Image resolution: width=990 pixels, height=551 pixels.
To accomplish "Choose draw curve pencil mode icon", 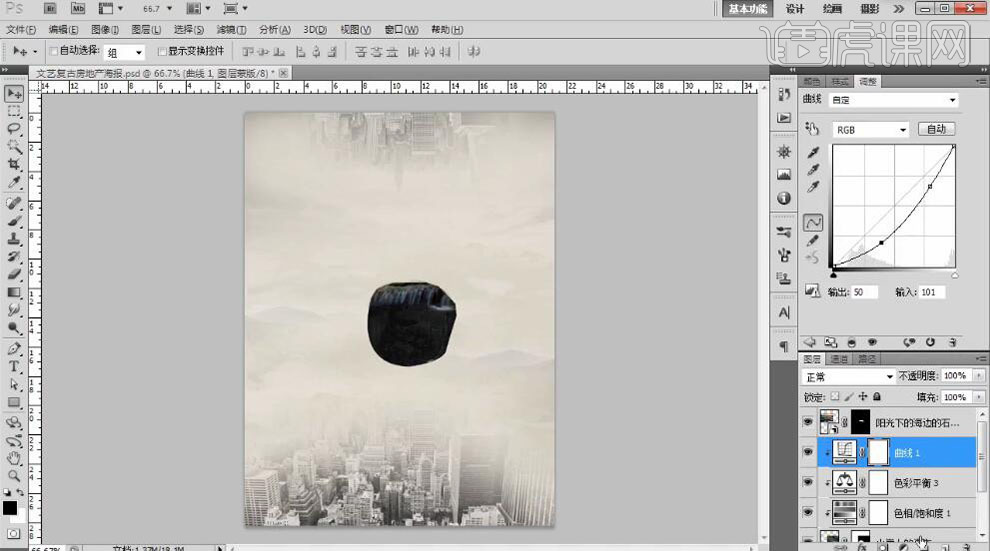I will [x=813, y=240].
